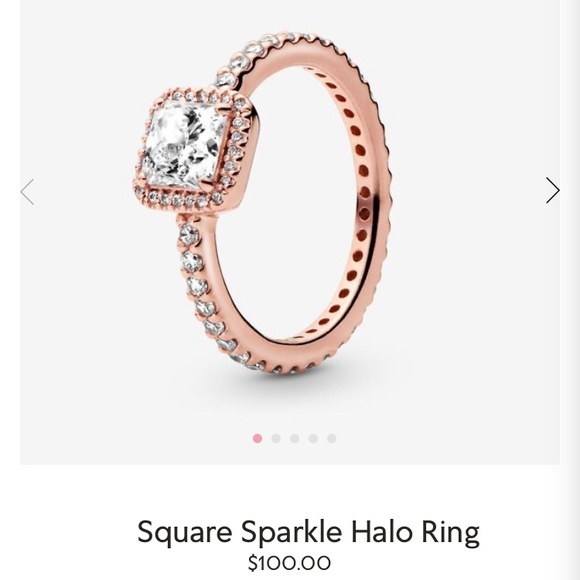The width and height of the screenshot is (580, 580).
Task: Click the vertical scrollbar strip at right edge
Action: [570, 290]
